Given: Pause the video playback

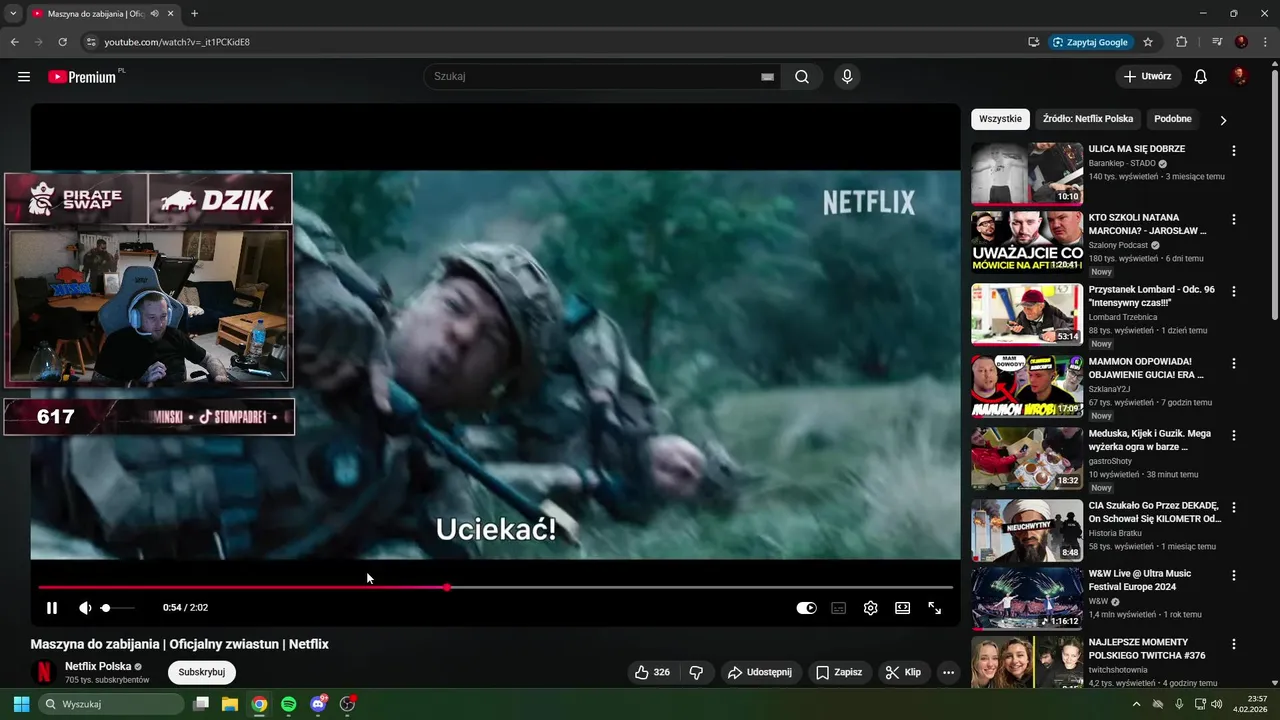Looking at the screenshot, I should pyautogui.click(x=52, y=608).
